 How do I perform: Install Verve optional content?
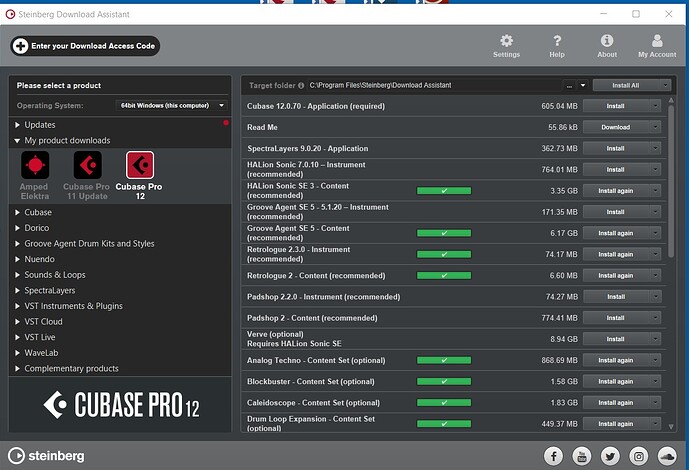[616, 339]
